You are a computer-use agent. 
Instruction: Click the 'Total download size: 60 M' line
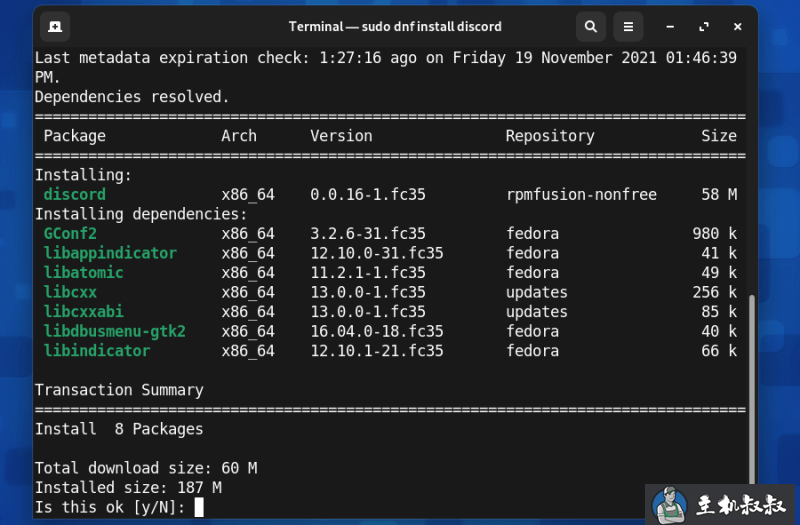click(x=146, y=468)
